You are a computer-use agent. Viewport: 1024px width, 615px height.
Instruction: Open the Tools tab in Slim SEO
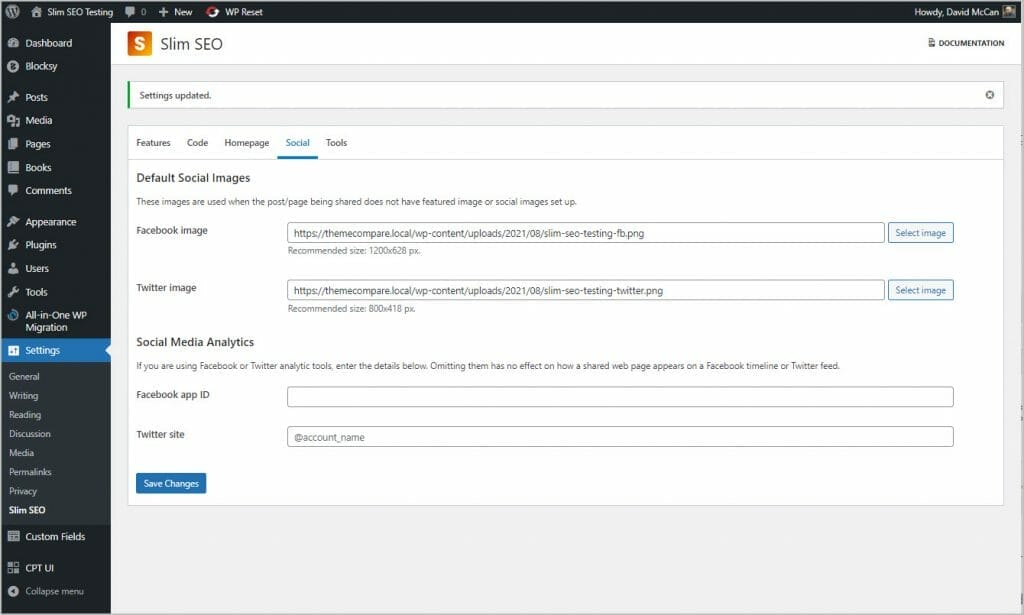point(336,143)
